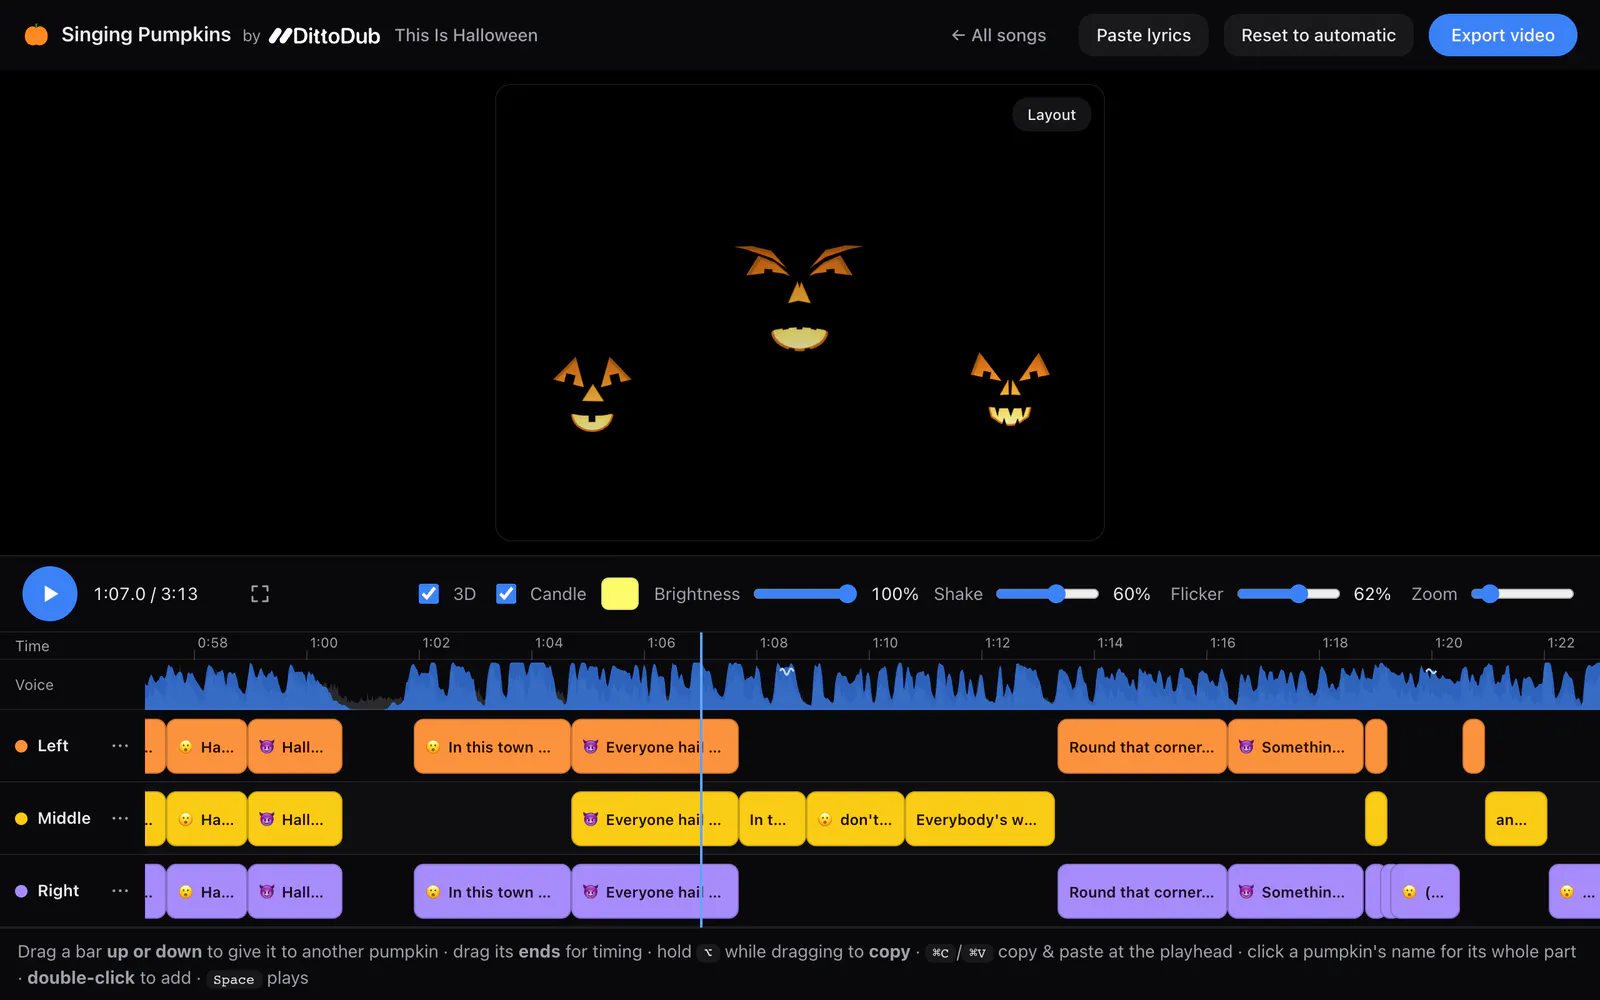This screenshot has height=1000, width=1600.
Task: Click the 1:14 mark on the time ruler
Action: [x=1110, y=643]
